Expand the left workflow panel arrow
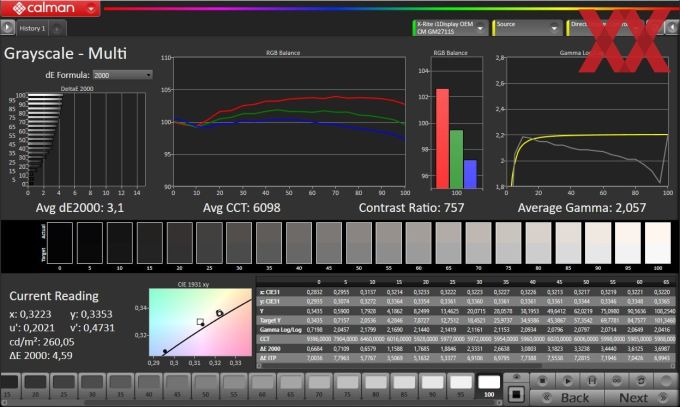This screenshot has width=680, height=407. tap(7, 27)
